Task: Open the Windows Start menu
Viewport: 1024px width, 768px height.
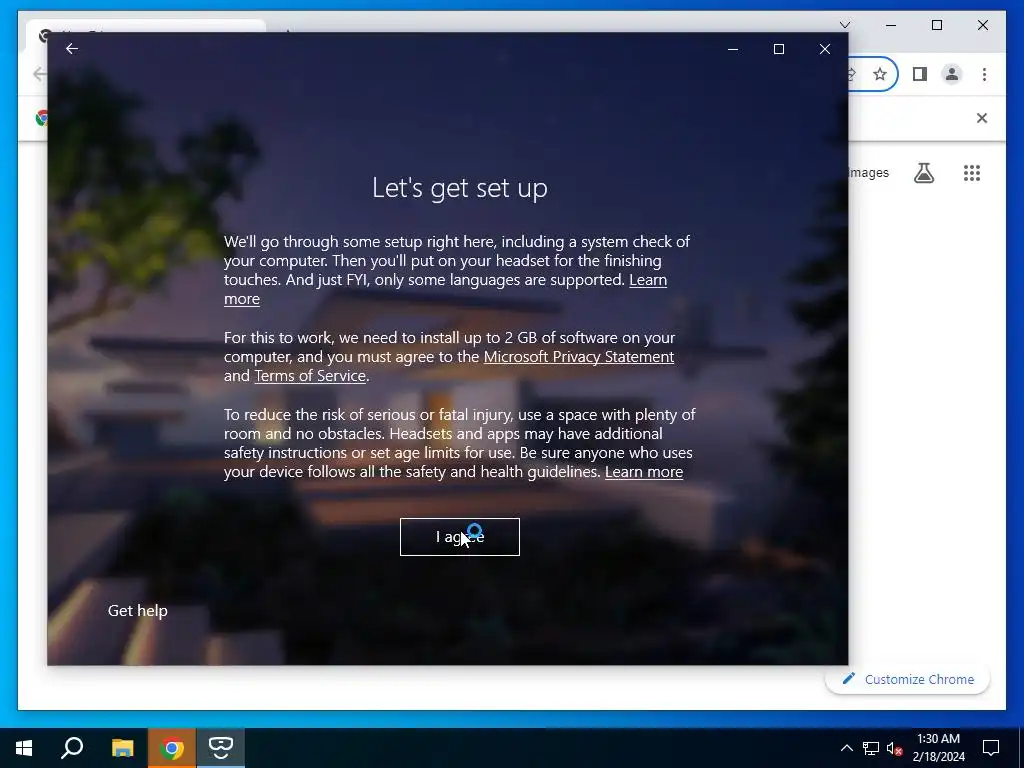Action: [x=24, y=748]
